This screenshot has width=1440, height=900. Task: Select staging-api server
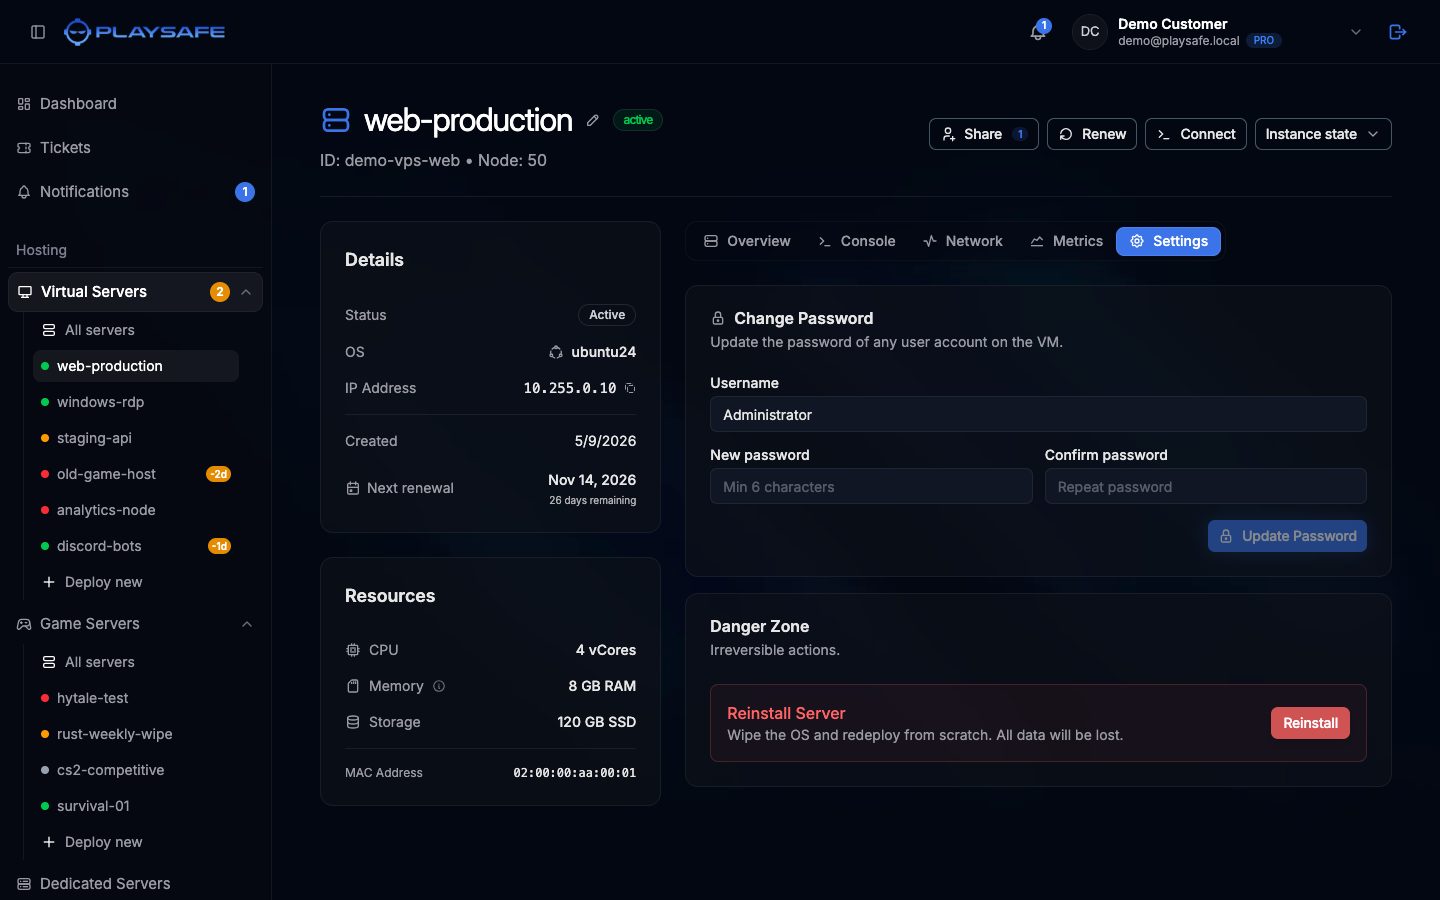click(136, 438)
